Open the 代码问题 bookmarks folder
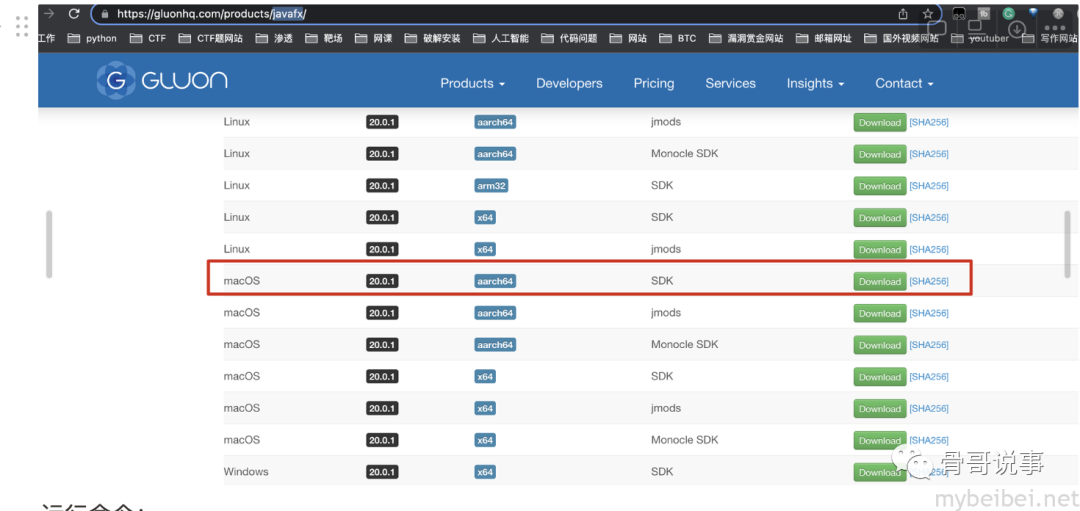 coord(569,39)
